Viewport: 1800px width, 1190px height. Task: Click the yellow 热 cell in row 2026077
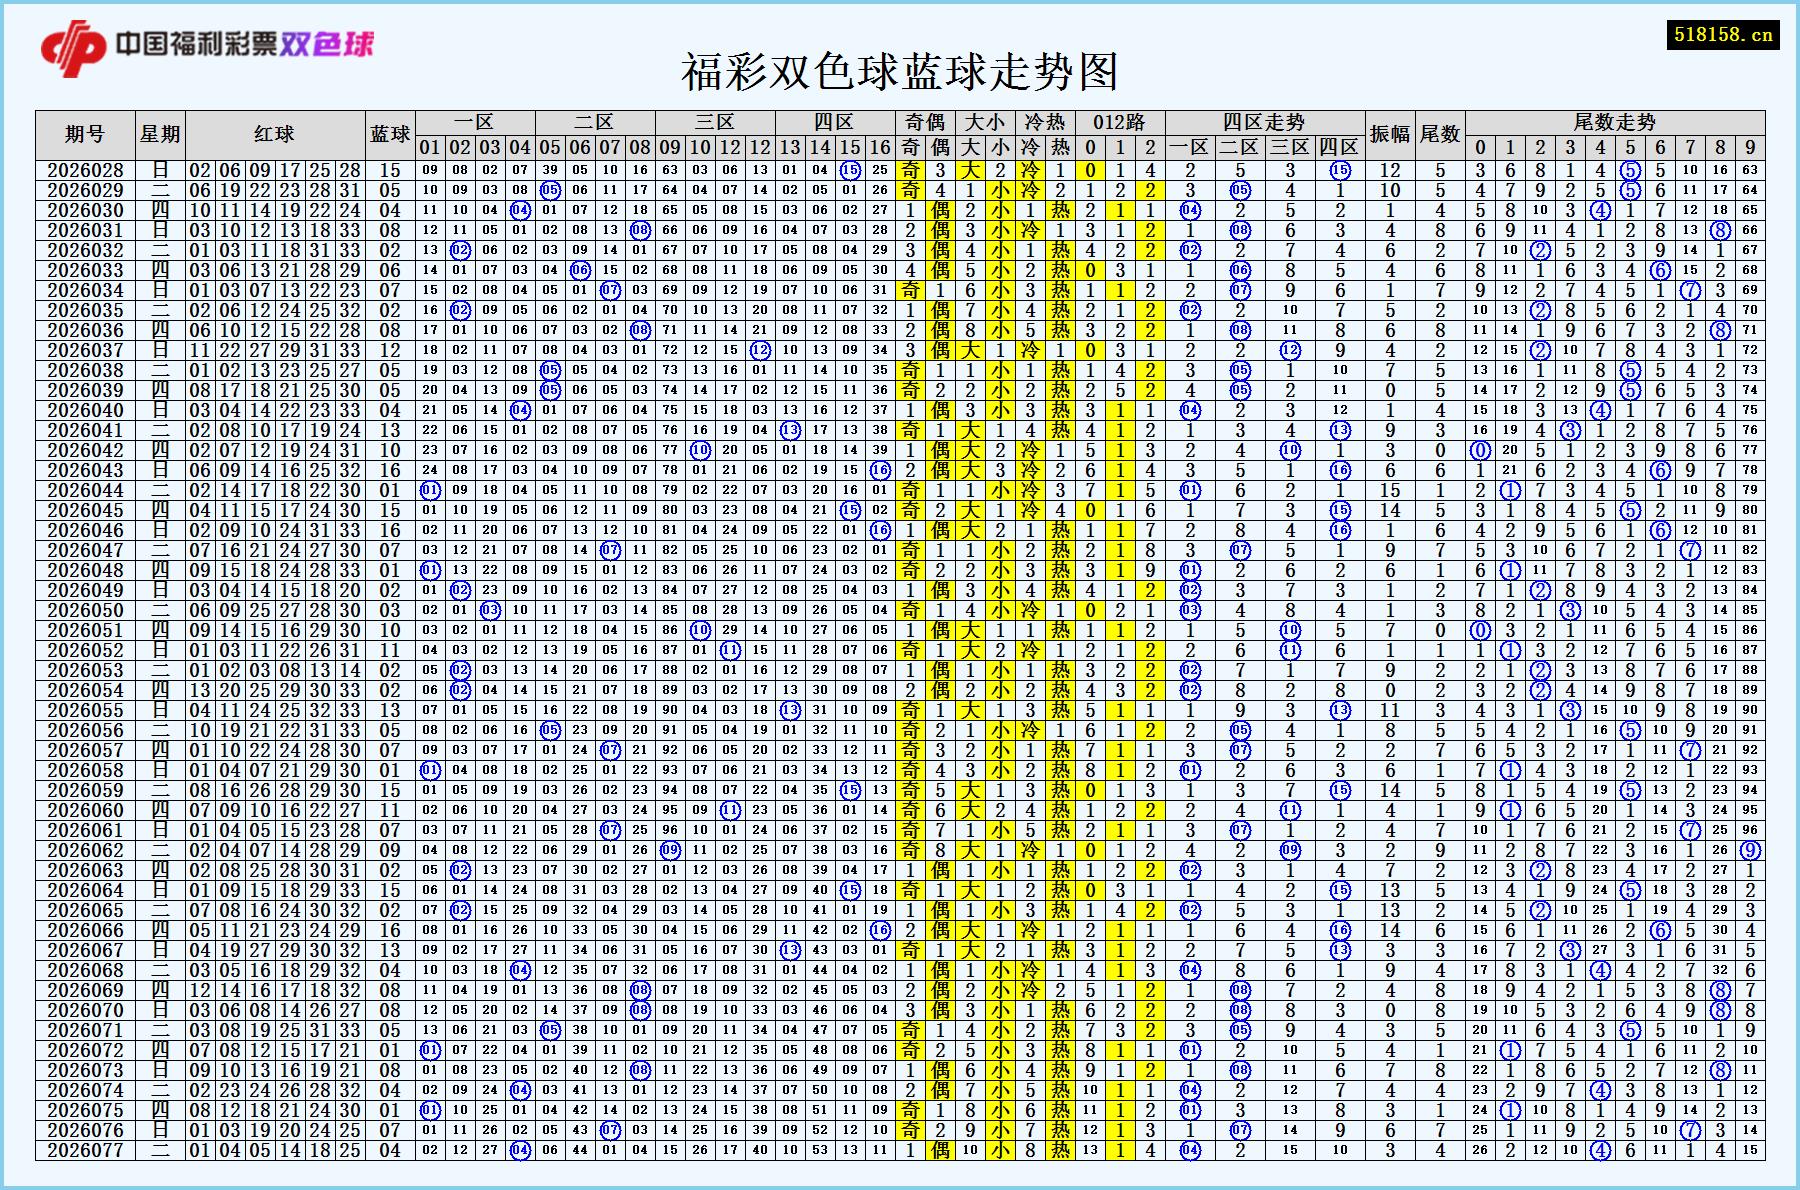tap(1060, 1150)
